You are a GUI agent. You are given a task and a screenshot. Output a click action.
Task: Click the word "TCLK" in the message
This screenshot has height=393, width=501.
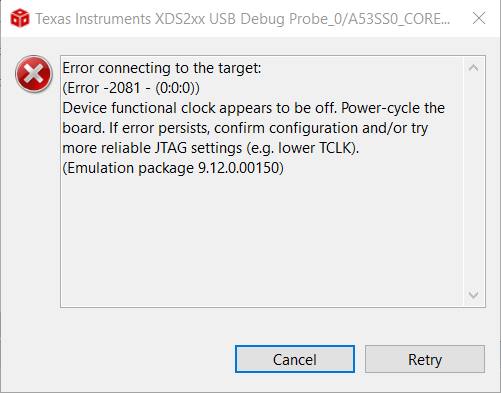[x=335, y=148]
